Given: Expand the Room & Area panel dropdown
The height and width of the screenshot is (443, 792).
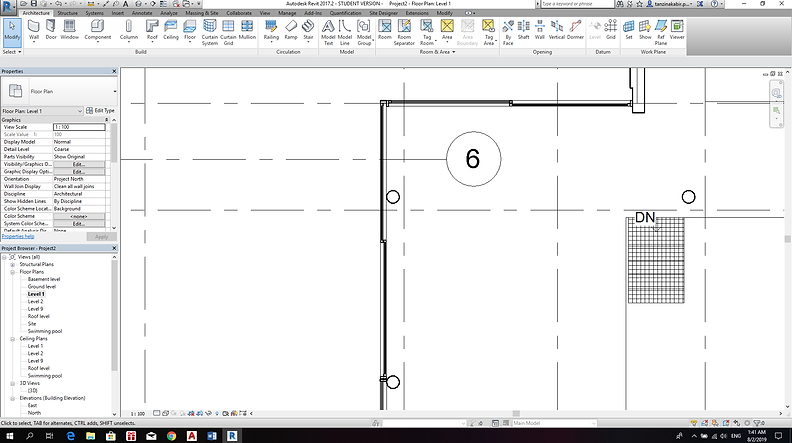Looking at the screenshot, I should point(437,52).
